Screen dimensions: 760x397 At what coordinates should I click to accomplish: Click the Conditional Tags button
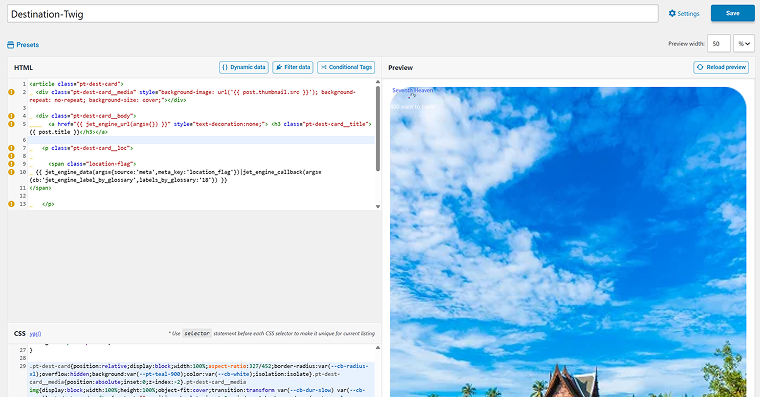(x=346, y=67)
